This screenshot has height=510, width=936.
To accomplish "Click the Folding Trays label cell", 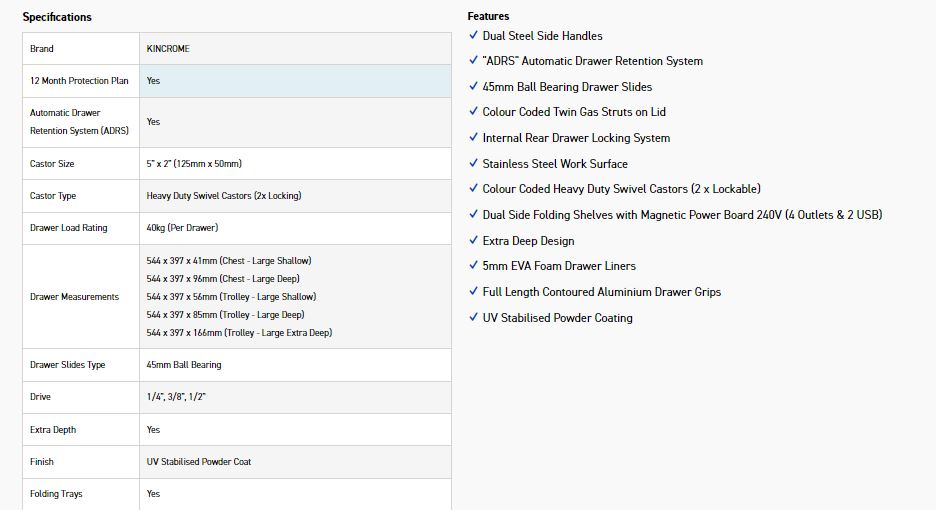I will 56,494.
